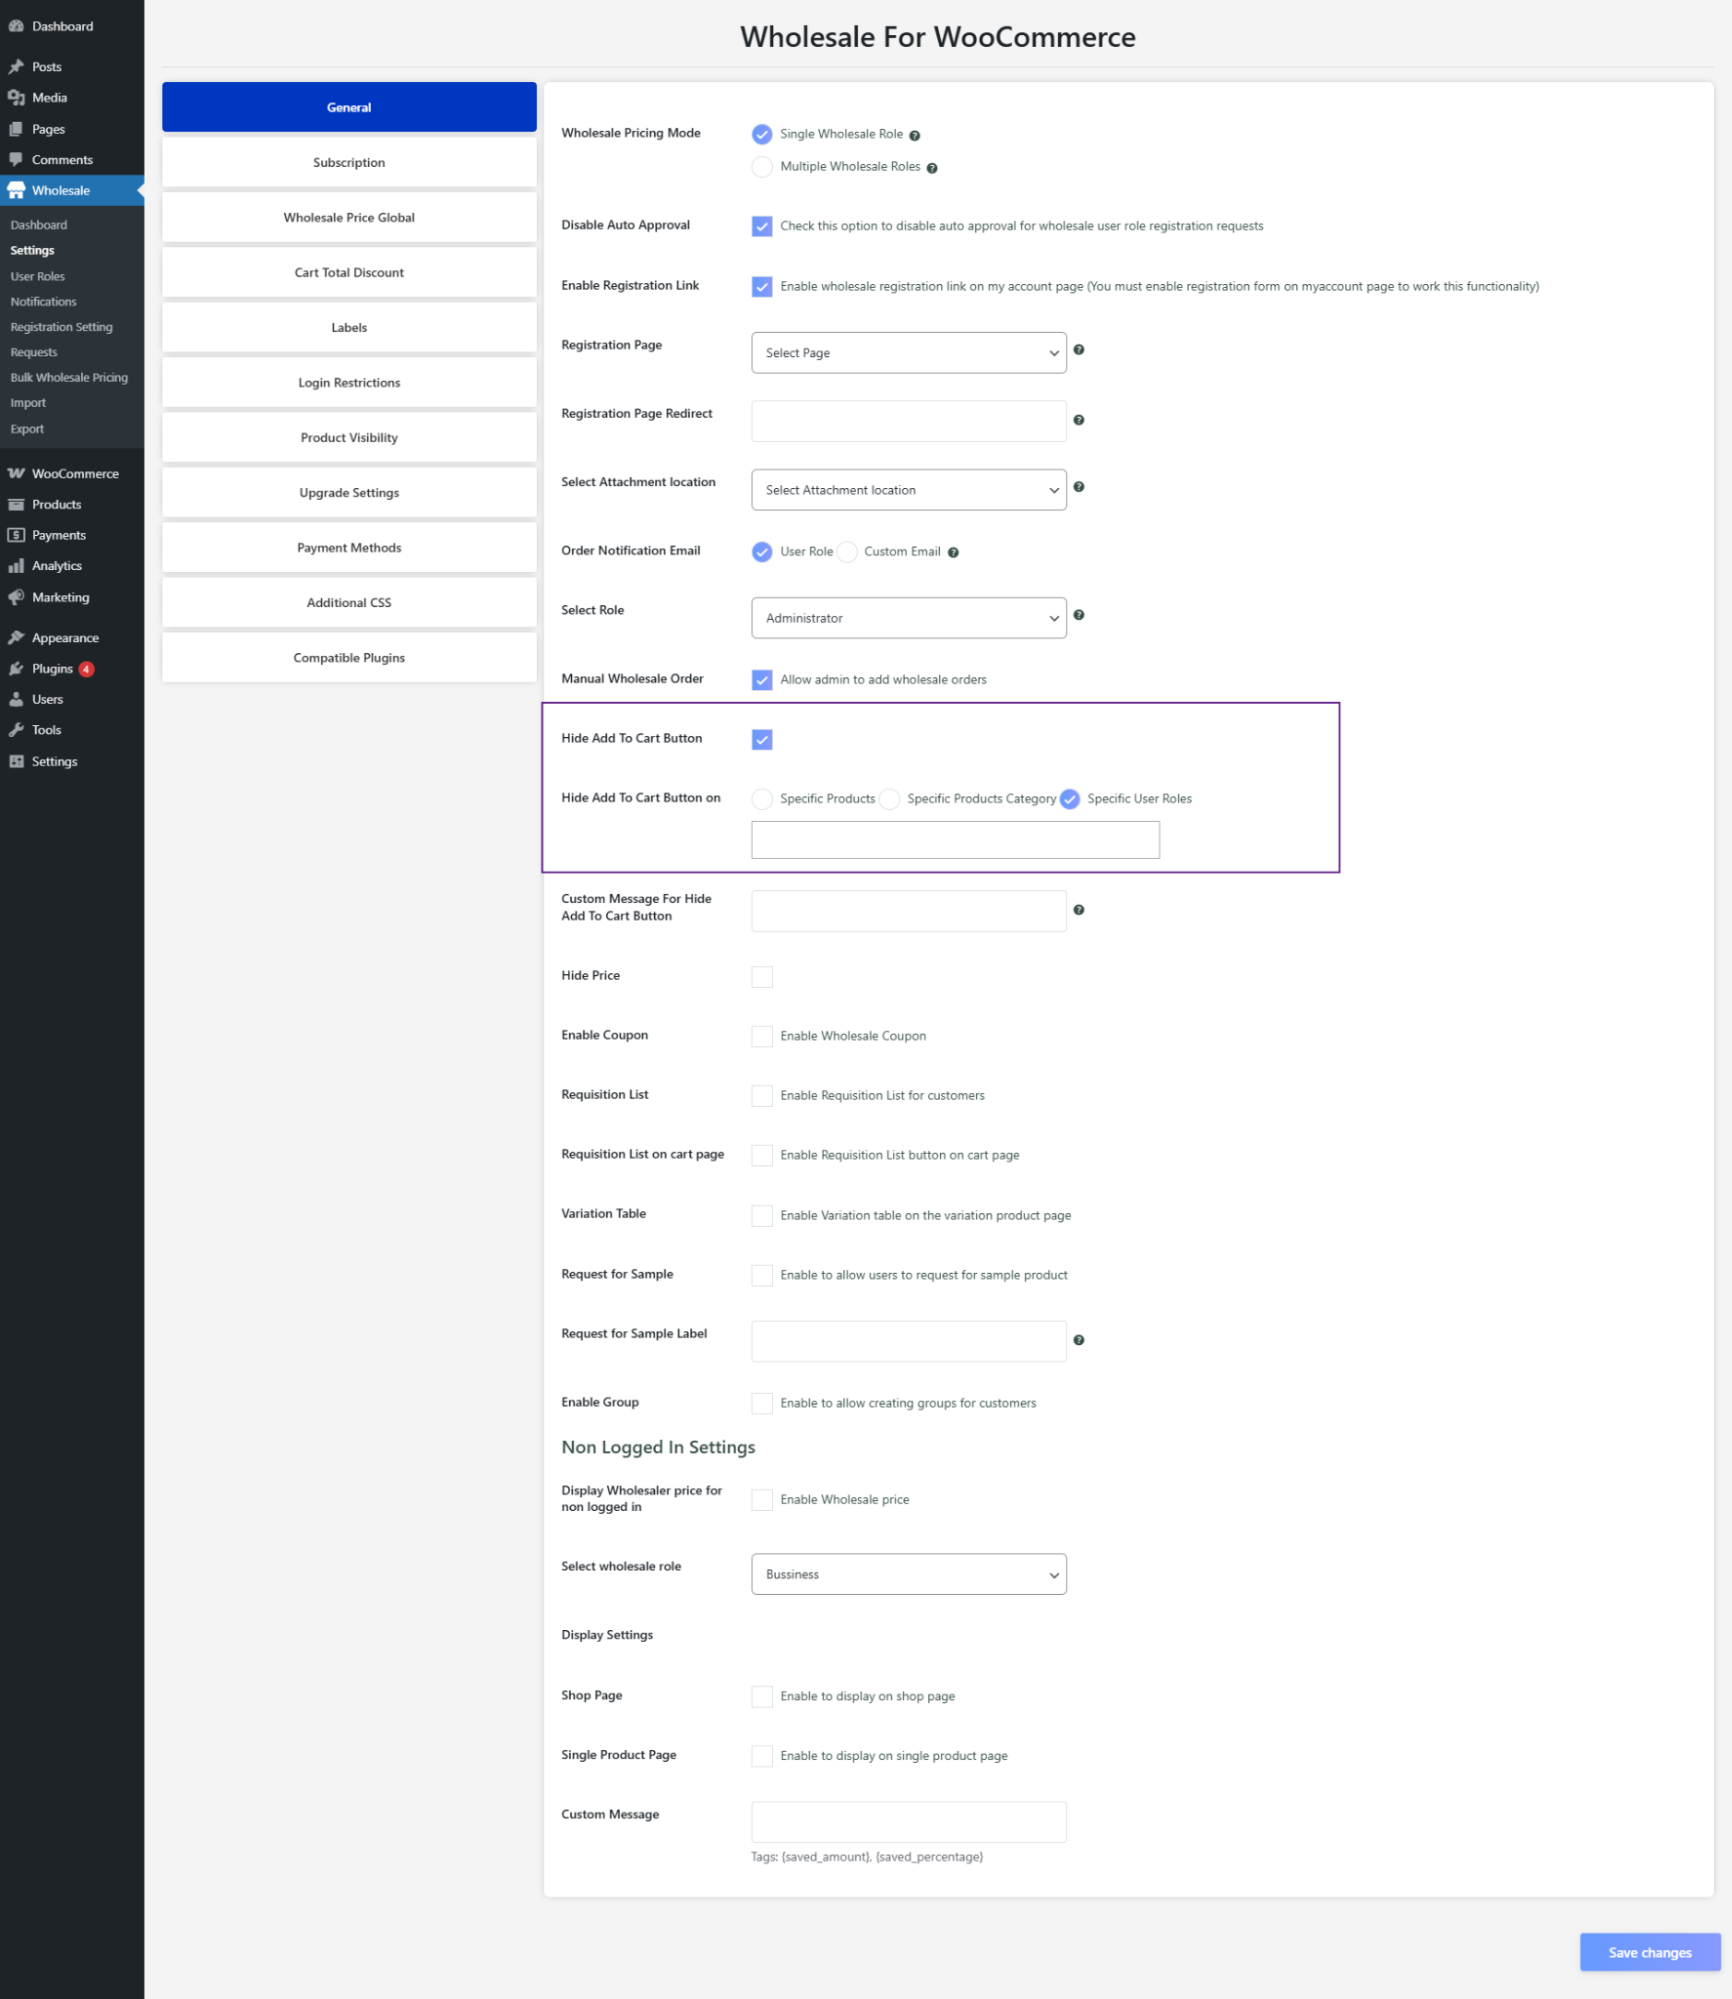Enable Wholesale Coupon checkbox
Screen dimensions: 1732x1999
[762, 1036]
